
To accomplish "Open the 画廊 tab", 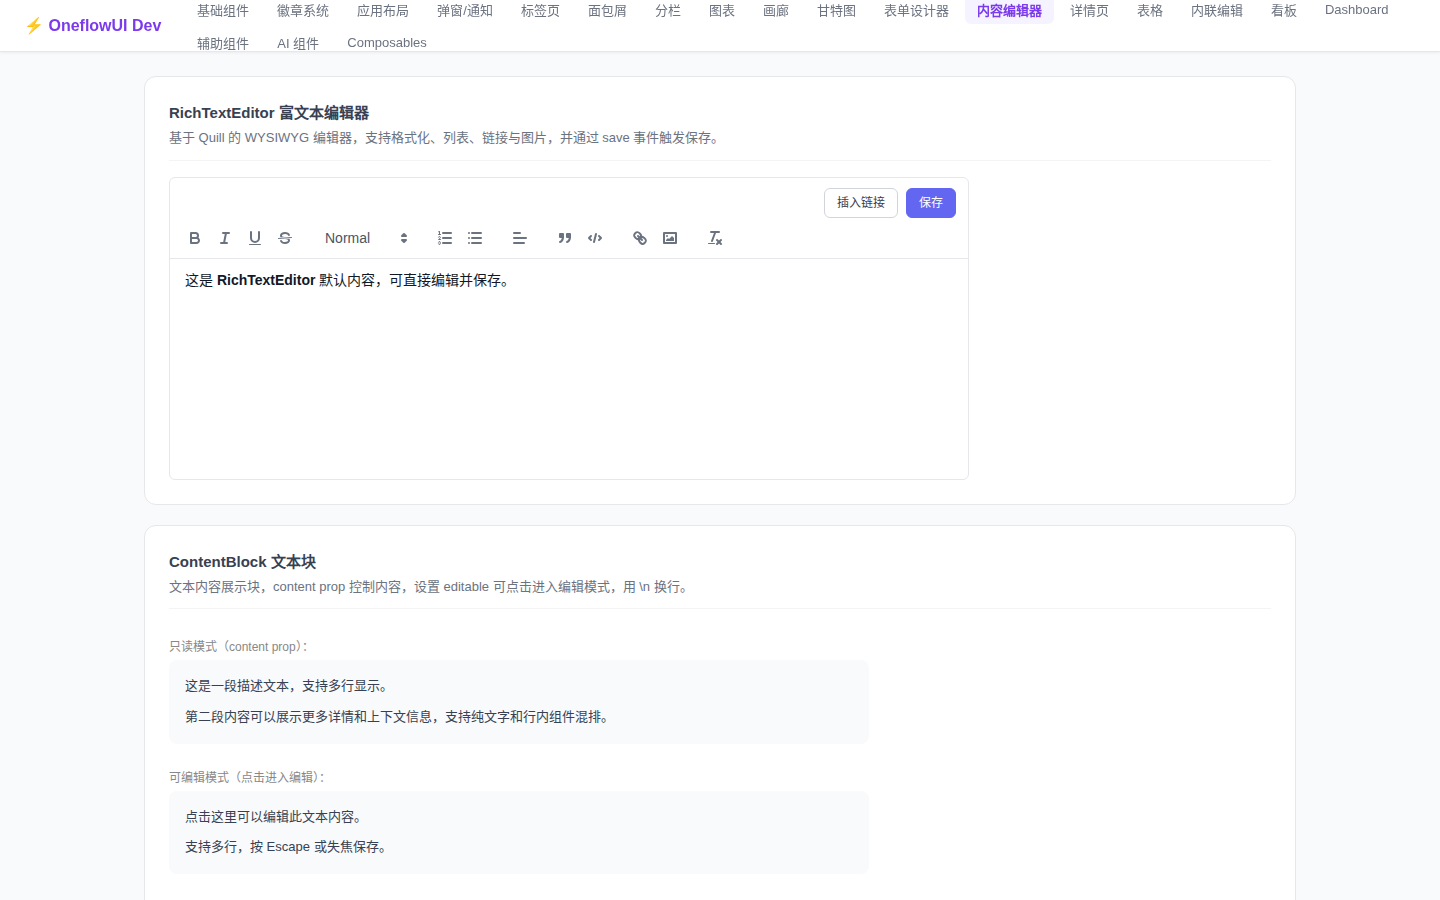I will [x=776, y=11].
